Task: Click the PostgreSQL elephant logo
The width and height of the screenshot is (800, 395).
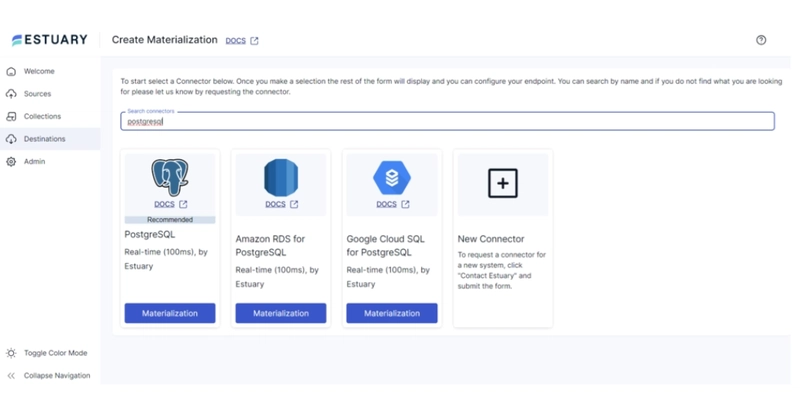Action: pyautogui.click(x=170, y=178)
